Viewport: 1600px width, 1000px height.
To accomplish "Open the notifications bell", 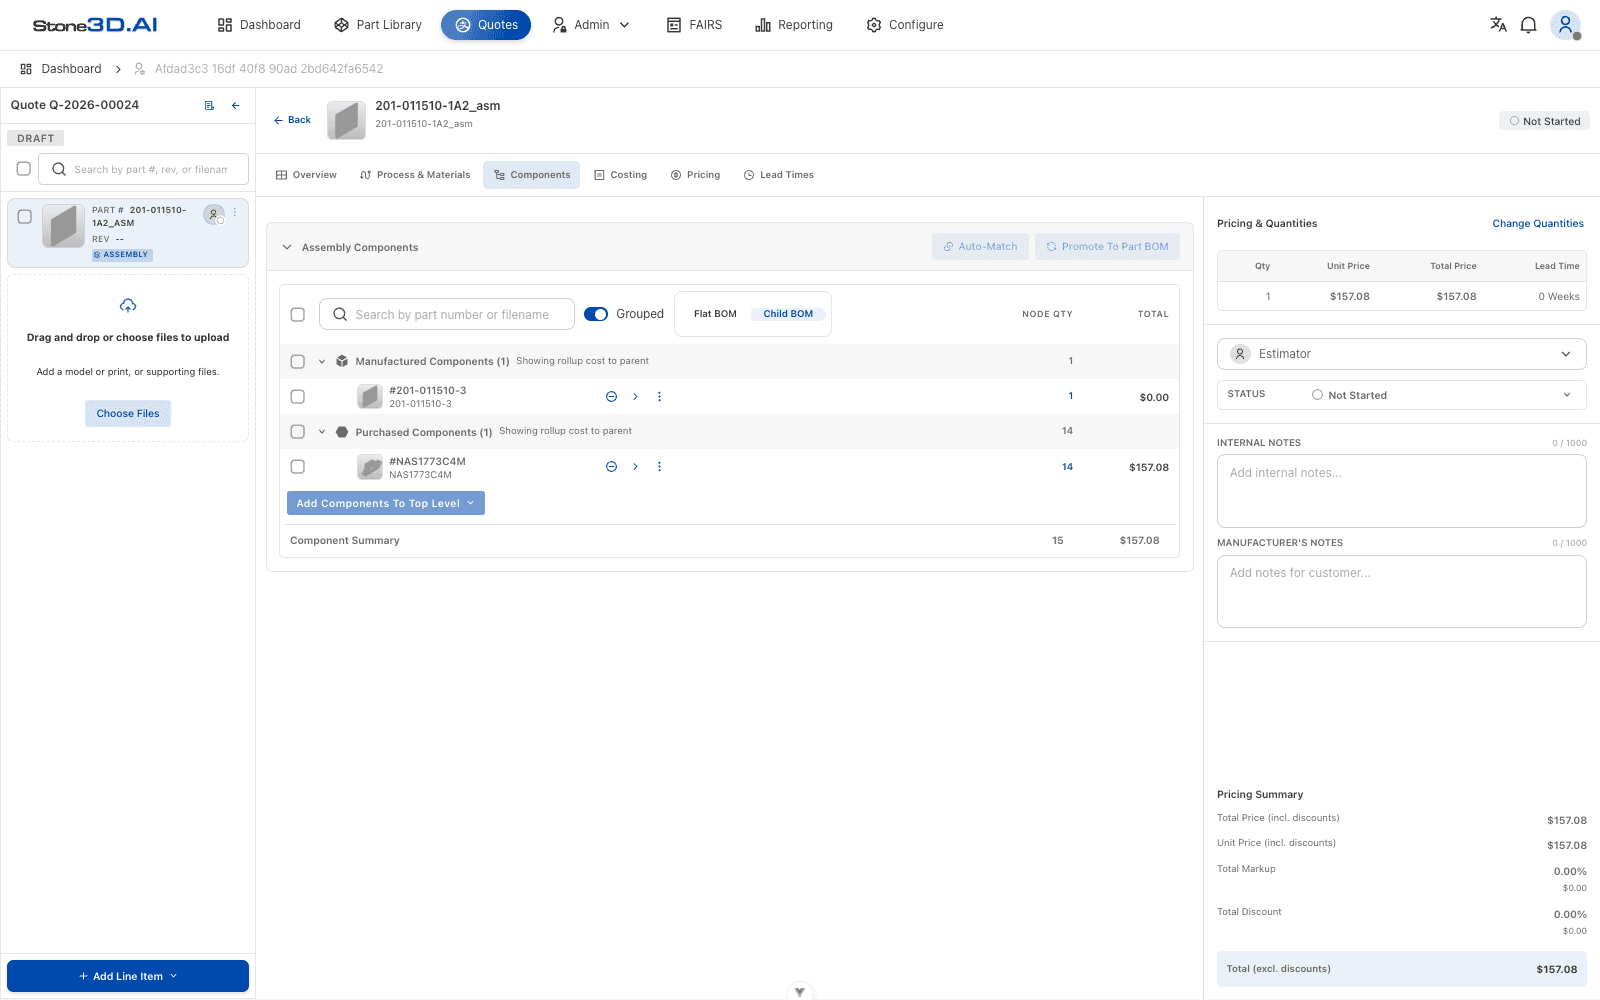I will (1528, 25).
